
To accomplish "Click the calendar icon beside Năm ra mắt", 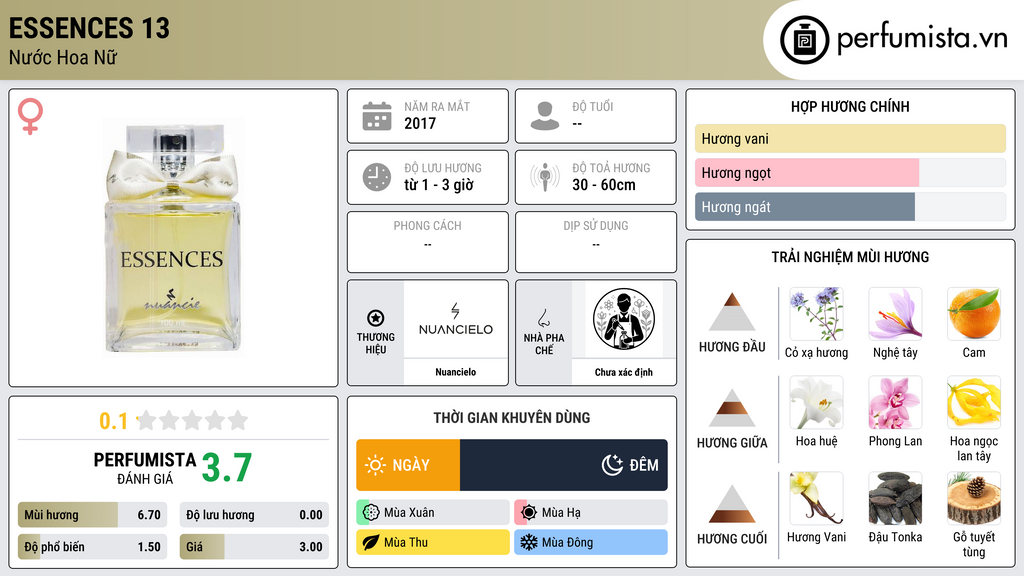I will [x=377, y=116].
